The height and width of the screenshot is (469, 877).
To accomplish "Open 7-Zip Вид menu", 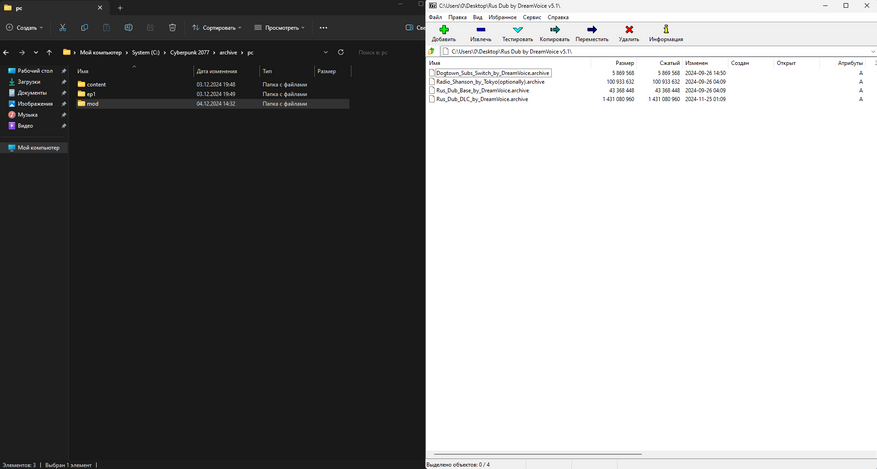I will click(x=478, y=17).
